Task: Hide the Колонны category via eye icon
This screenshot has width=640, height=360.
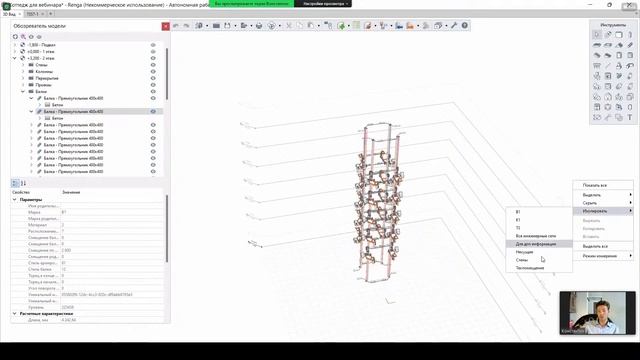Action: click(153, 71)
